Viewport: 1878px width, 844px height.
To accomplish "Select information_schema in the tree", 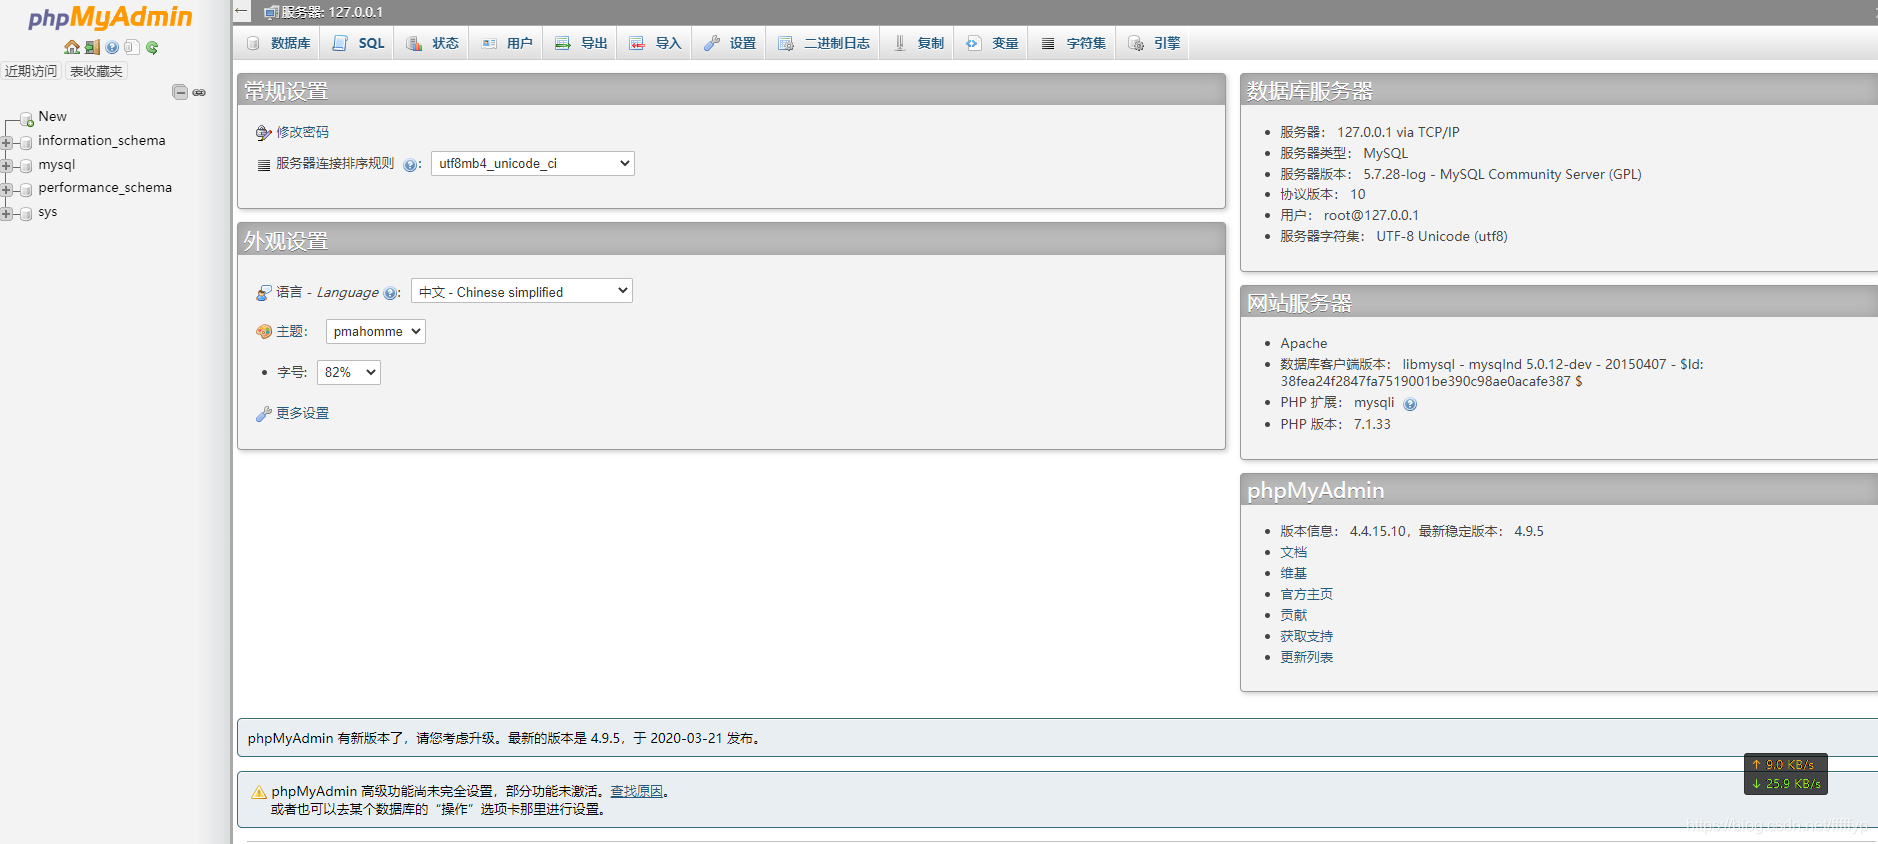I will pyautogui.click(x=102, y=140).
